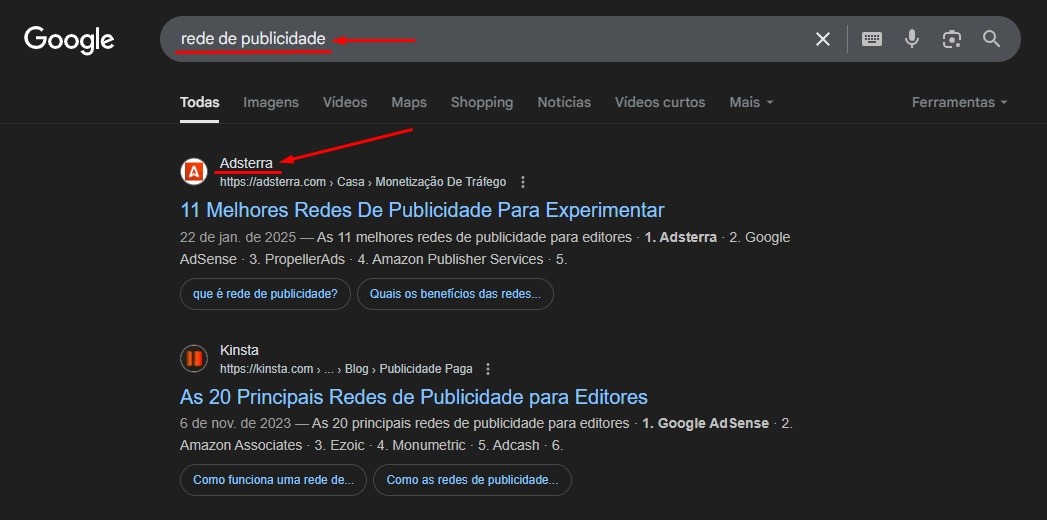
Task: Open the Shopping tab
Action: pos(482,103)
